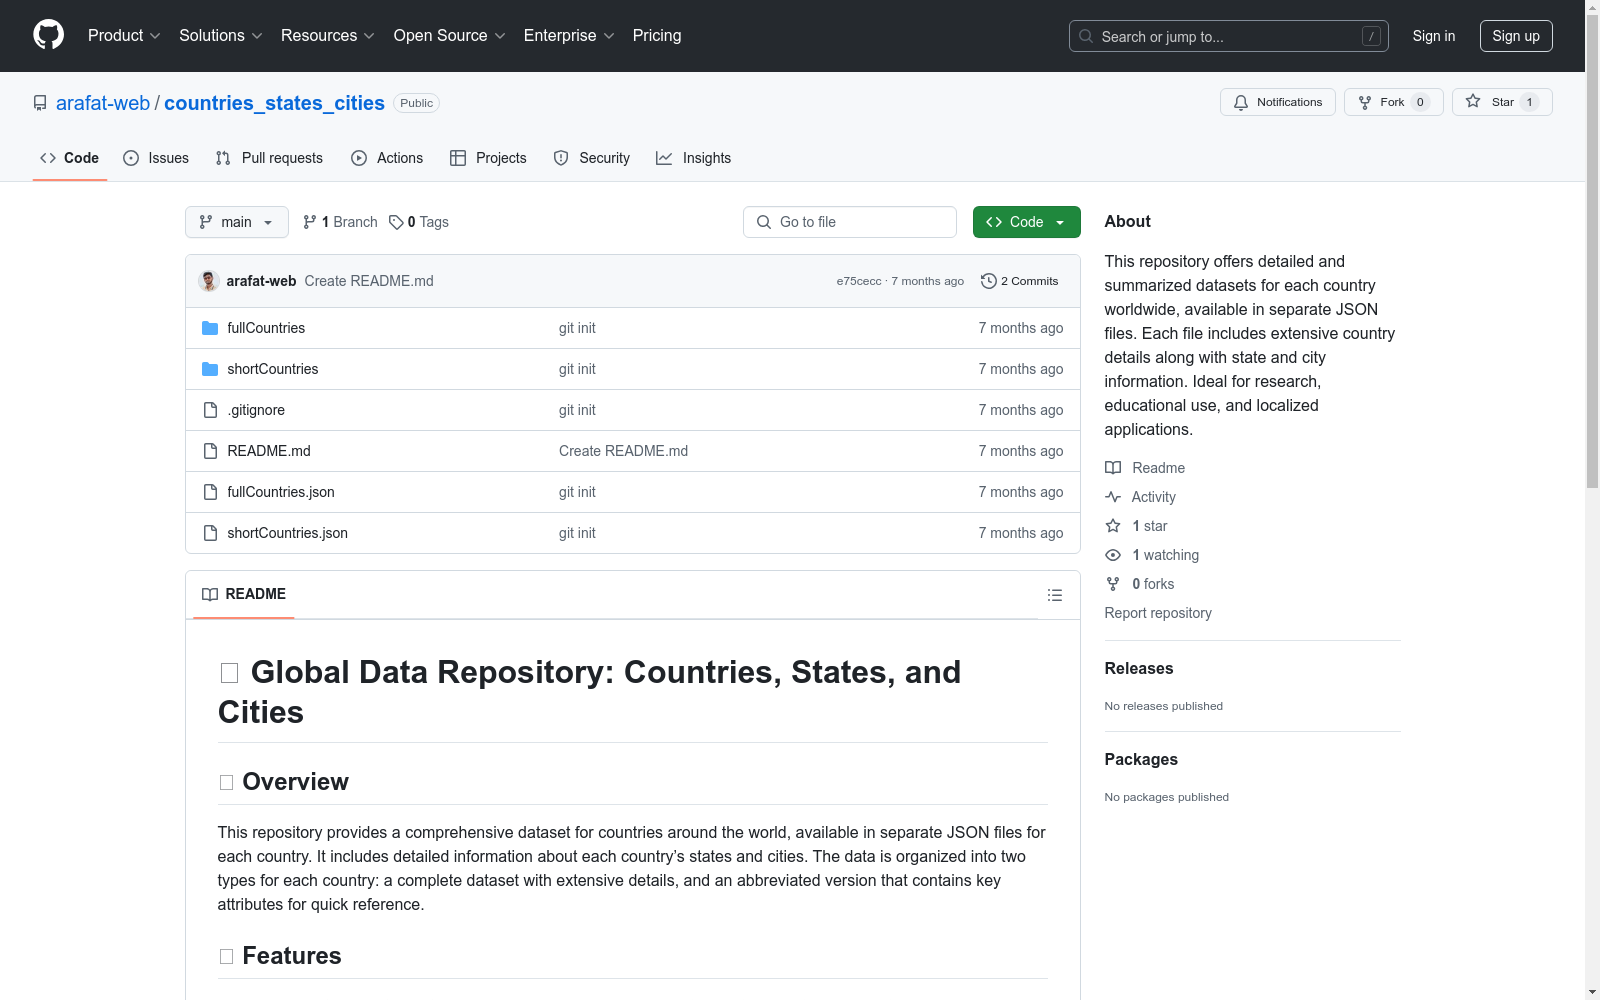This screenshot has height=1000, width=1600.
Task: Click the book icon in README tab
Action: click(210, 594)
